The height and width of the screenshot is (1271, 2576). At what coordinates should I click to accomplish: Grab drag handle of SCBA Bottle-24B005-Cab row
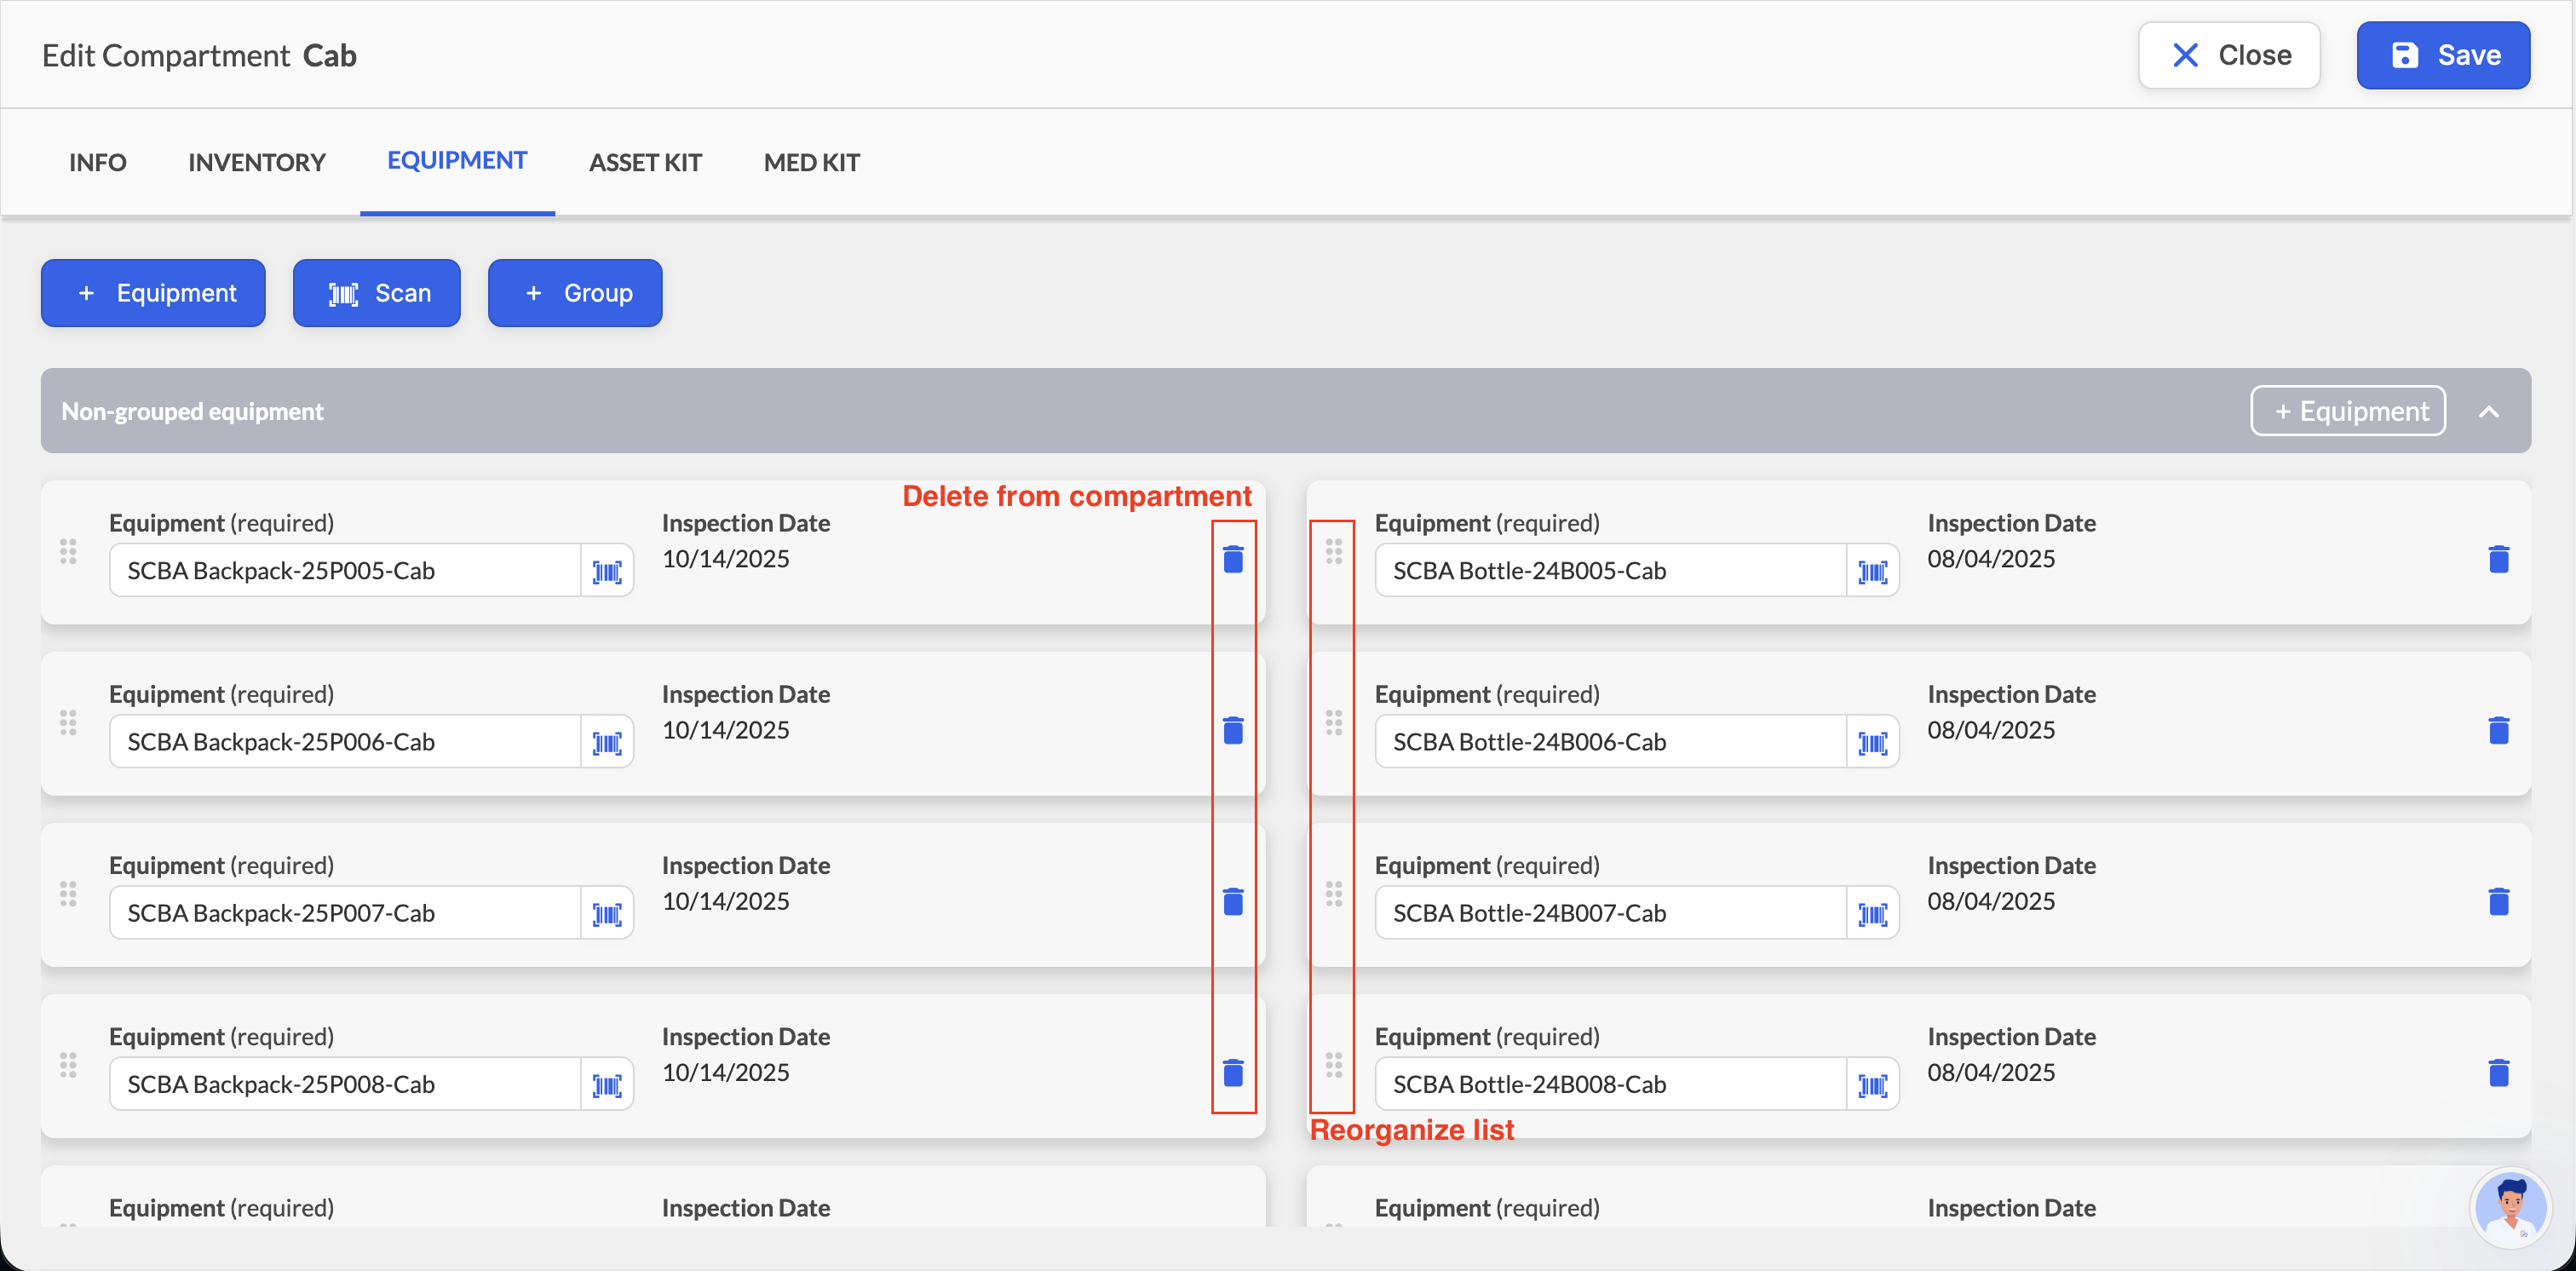click(x=1334, y=551)
